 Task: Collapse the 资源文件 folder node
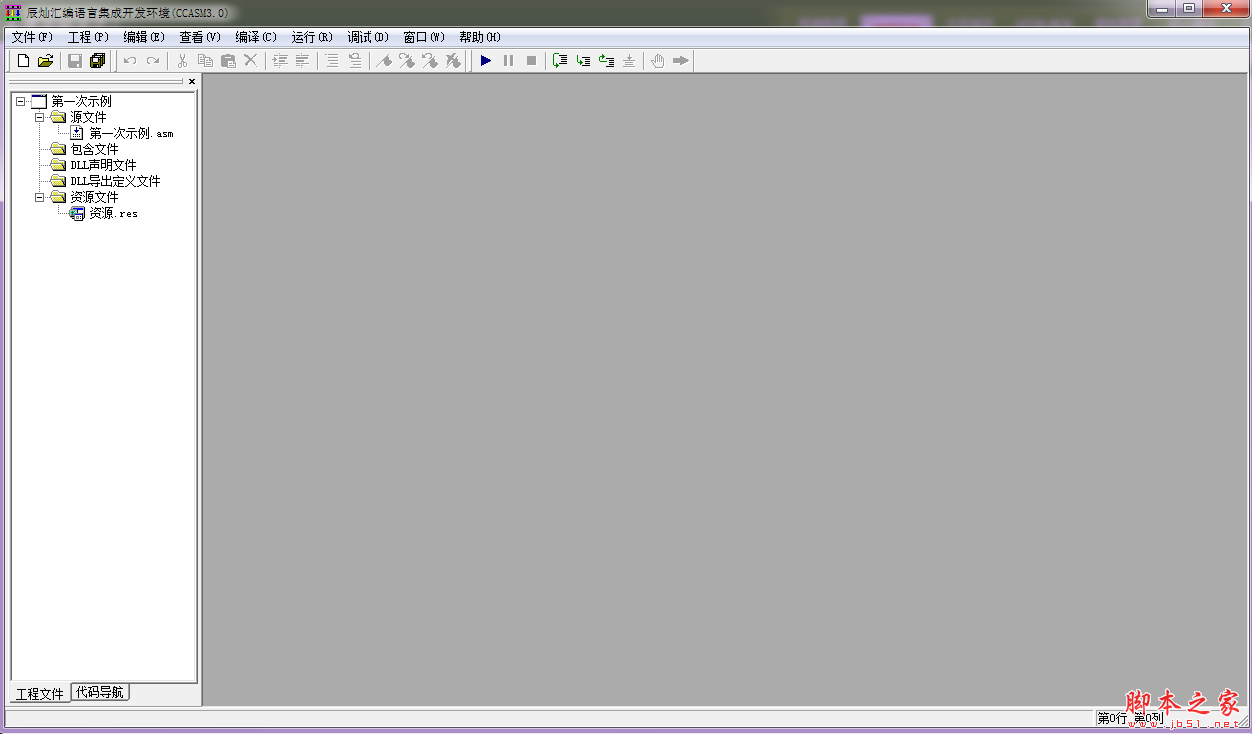point(40,197)
